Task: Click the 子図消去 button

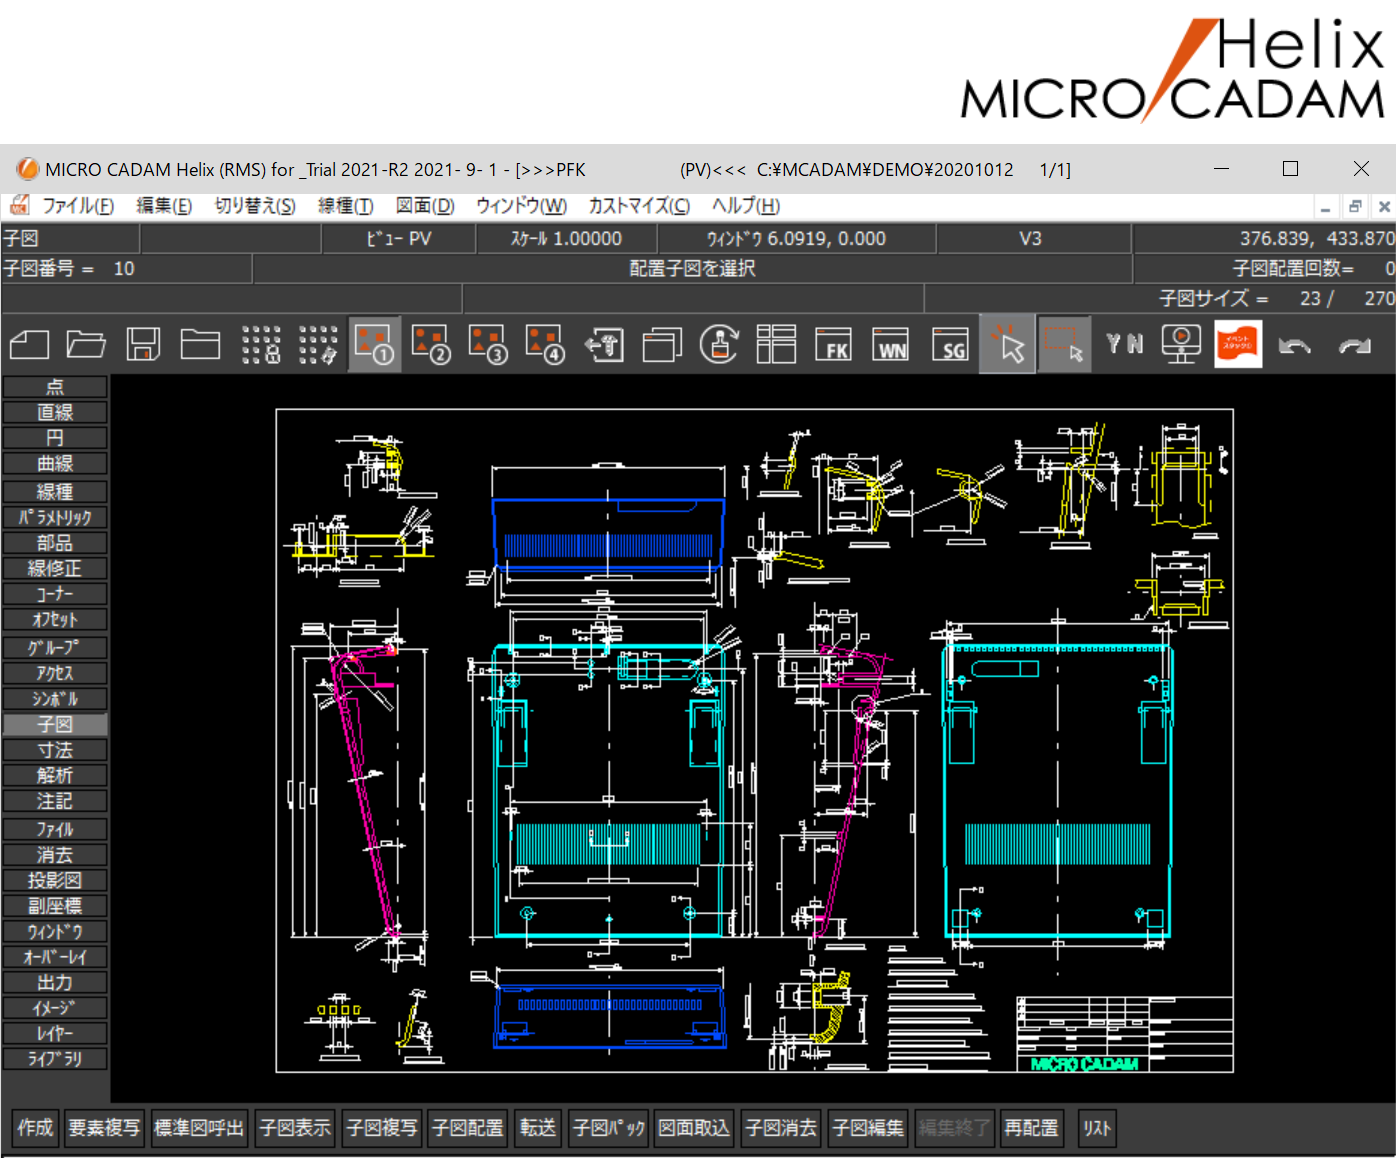Action: (x=781, y=1128)
